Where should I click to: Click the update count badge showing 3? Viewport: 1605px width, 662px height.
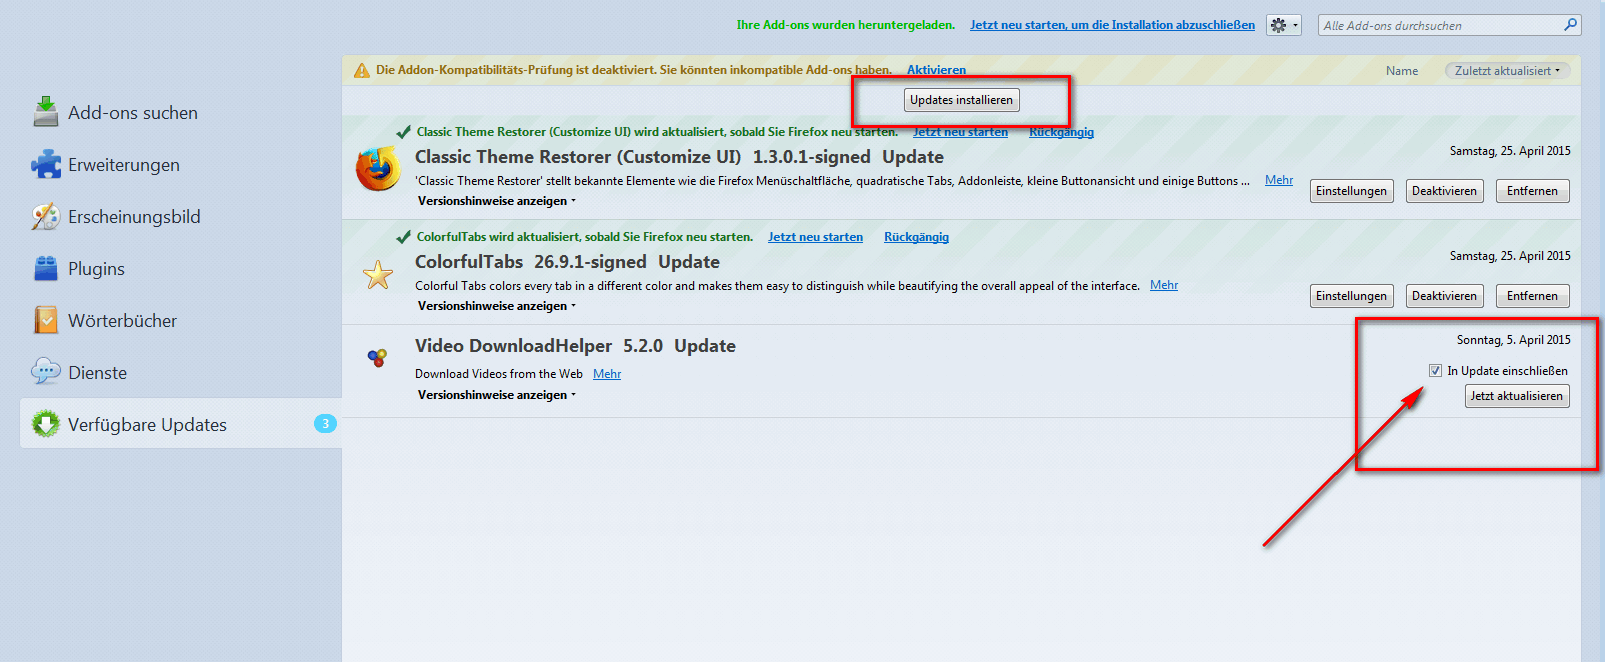(325, 424)
